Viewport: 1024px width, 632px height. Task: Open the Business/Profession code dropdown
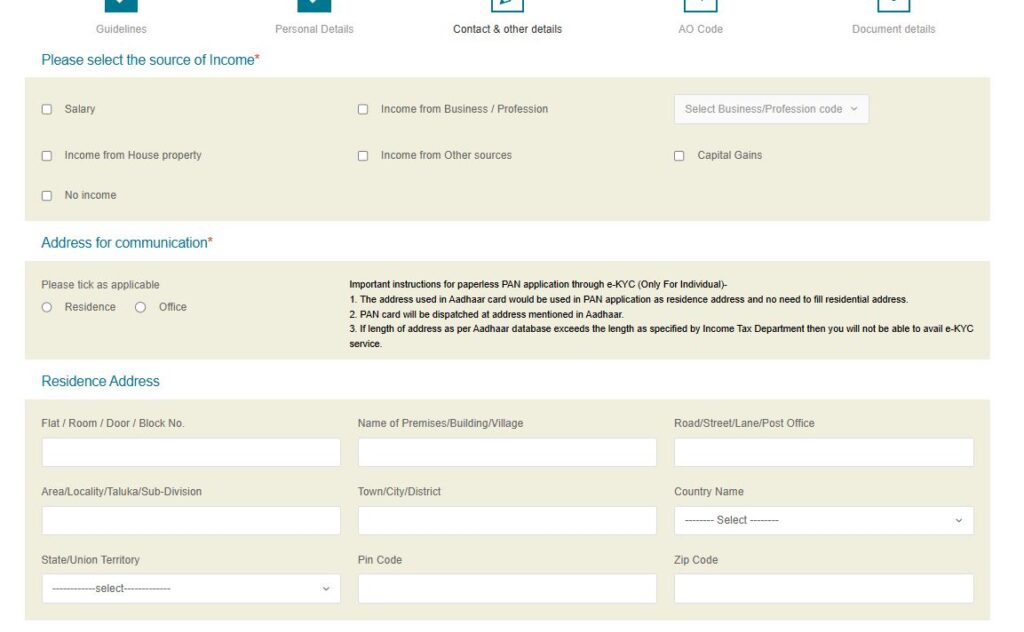[x=770, y=109]
